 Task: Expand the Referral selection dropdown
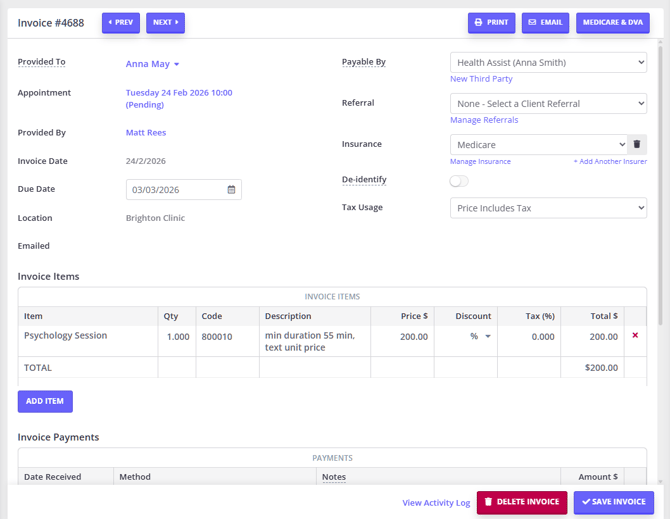tap(548, 103)
